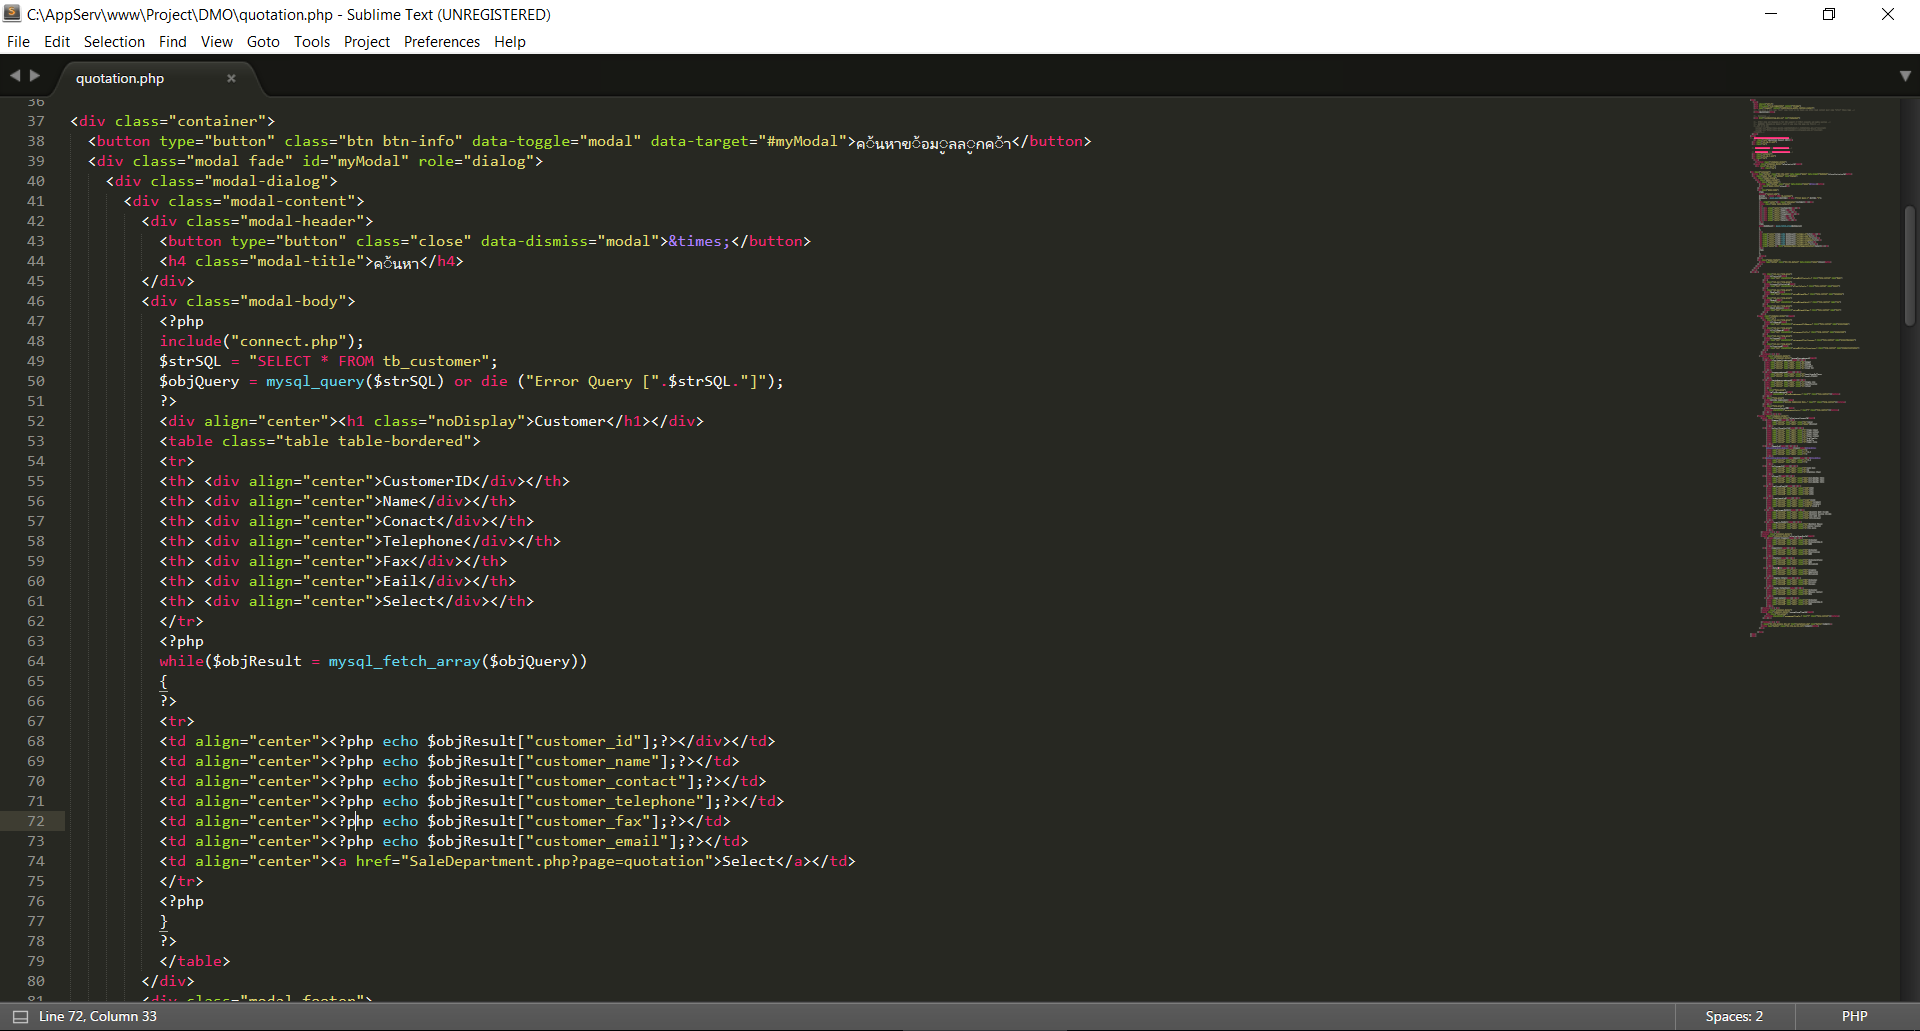Open the View menu
The width and height of the screenshot is (1920, 1031).
pos(216,41)
